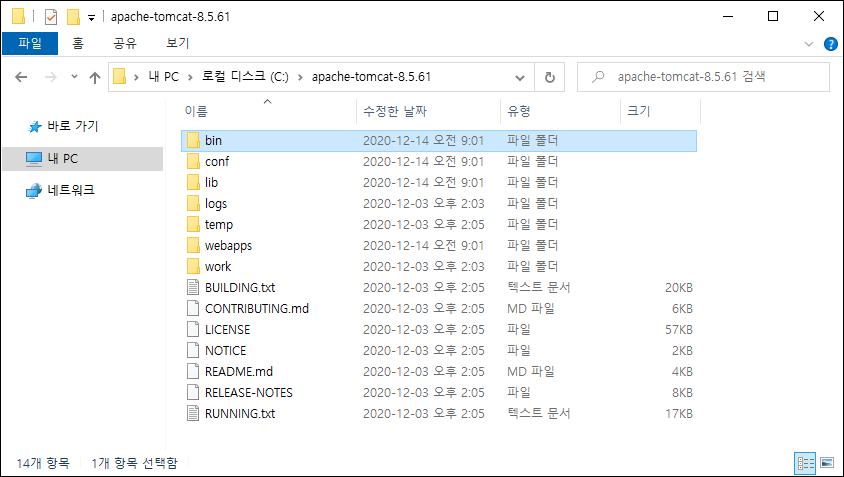Click the logs folder icon
This screenshot has height=477, width=844.
(193, 204)
